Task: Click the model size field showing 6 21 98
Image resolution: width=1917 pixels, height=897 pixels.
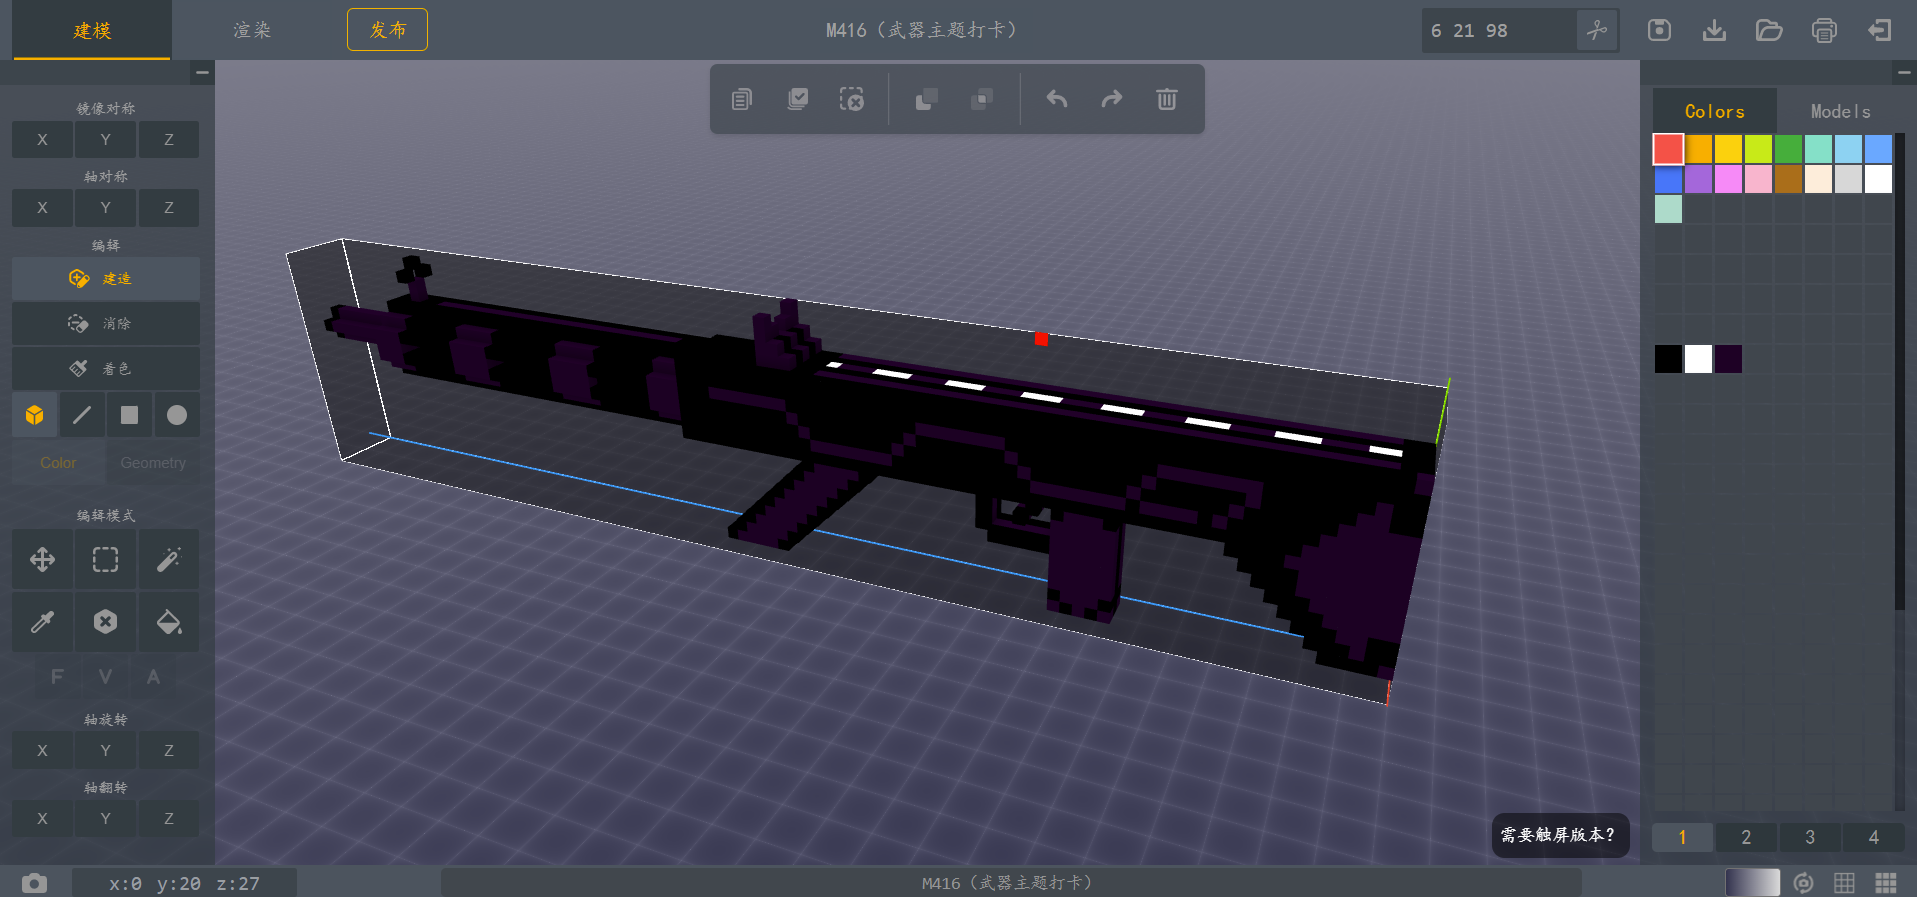Action: [x=1498, y=30]
